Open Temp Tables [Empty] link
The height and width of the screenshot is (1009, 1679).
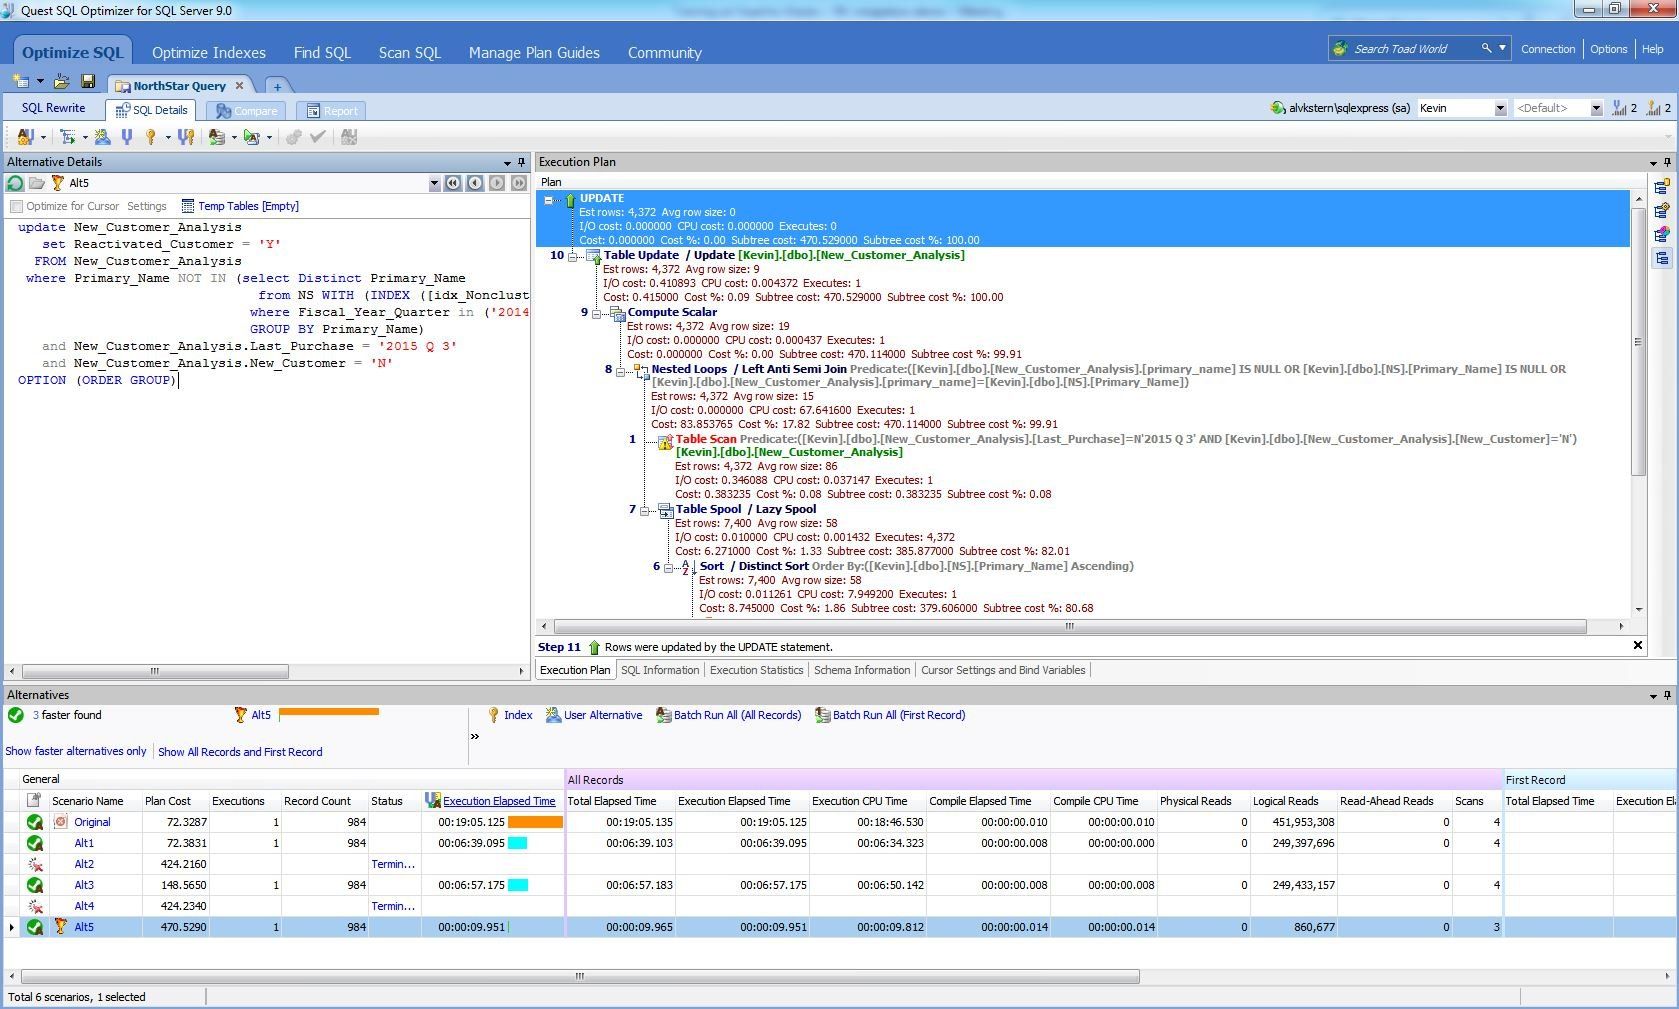(240, 206)
